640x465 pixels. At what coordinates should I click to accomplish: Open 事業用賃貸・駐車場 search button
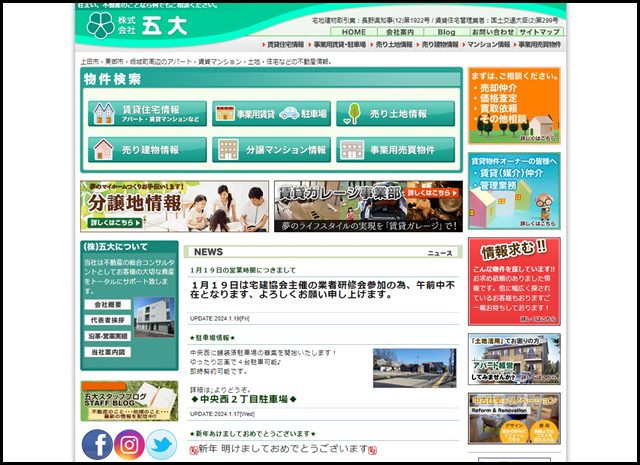(x=271, y=113)
